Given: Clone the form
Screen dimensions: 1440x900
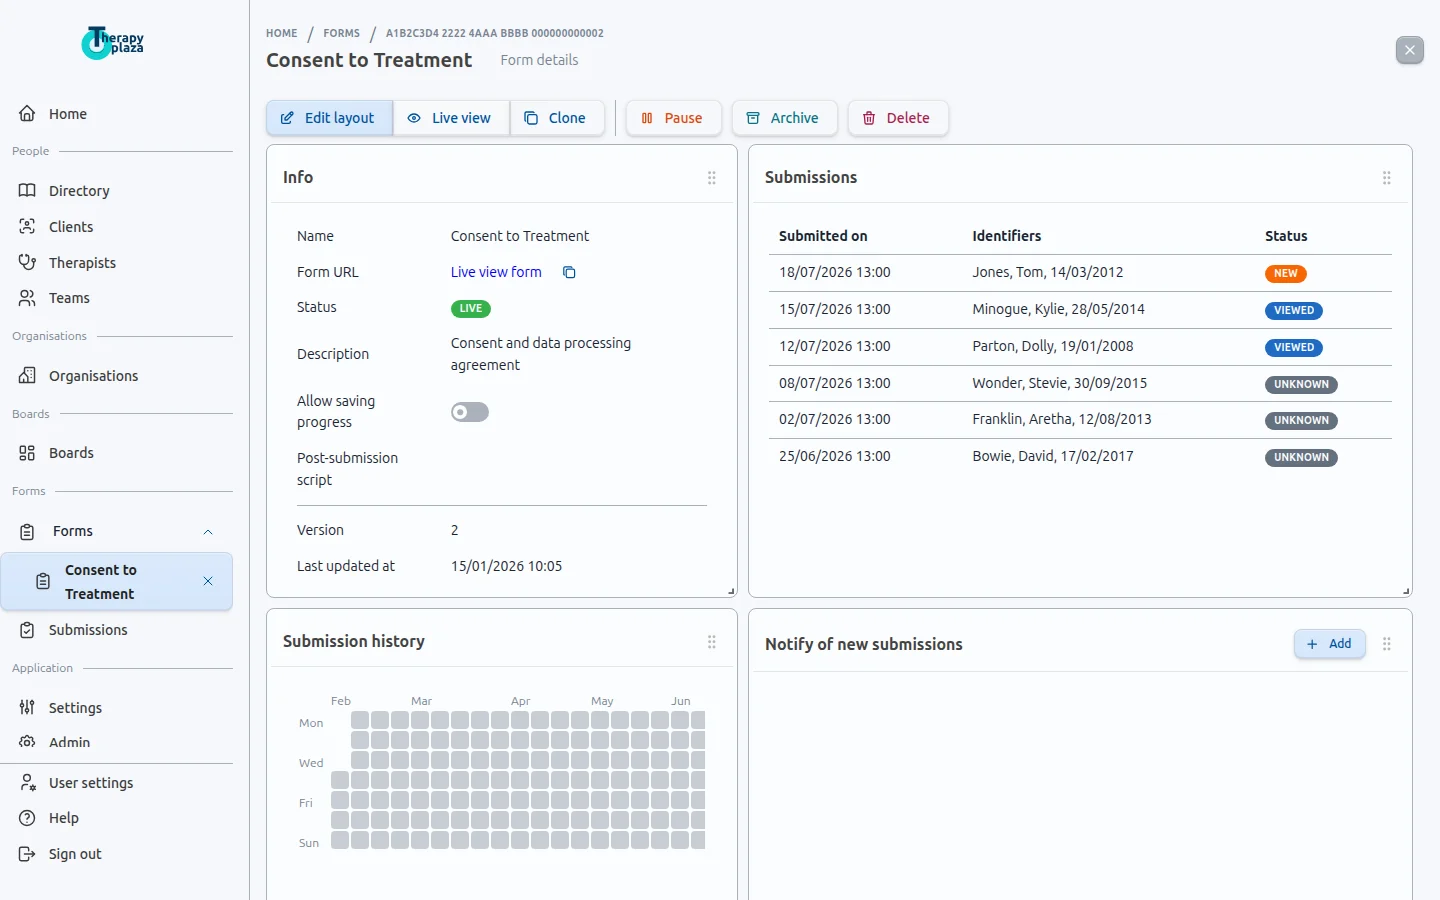Looking at the screenshot, I should (x=557, y=118).
